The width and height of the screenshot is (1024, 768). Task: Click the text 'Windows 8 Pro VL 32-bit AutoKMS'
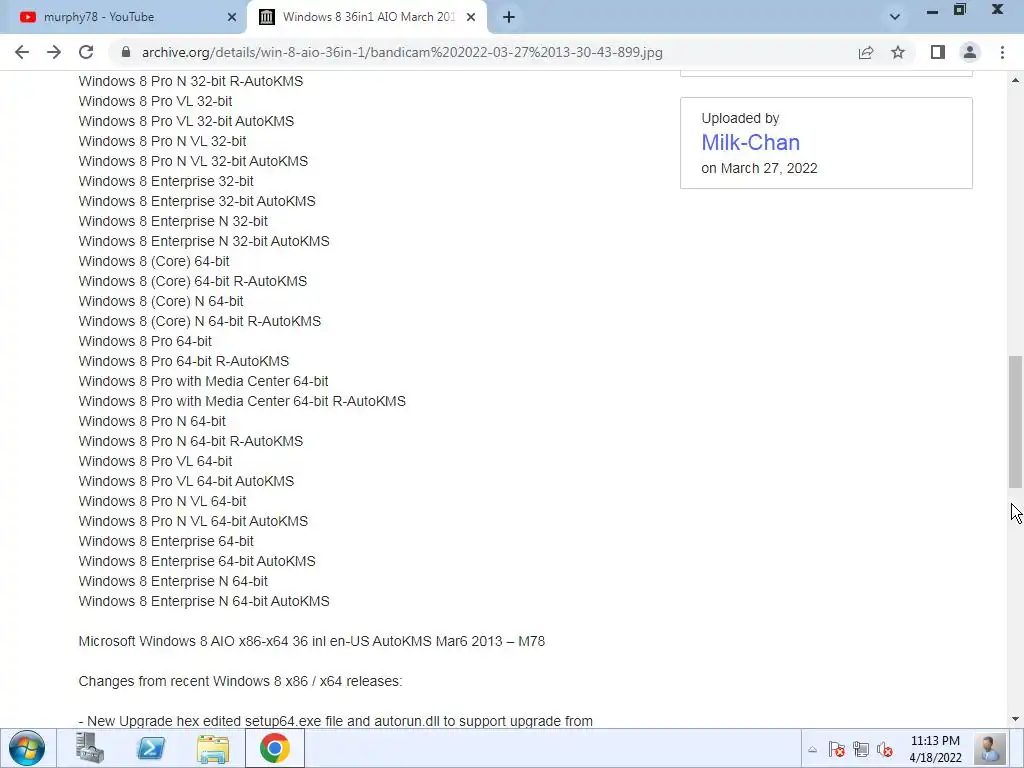pyautogui.click(x=186, y=121)
